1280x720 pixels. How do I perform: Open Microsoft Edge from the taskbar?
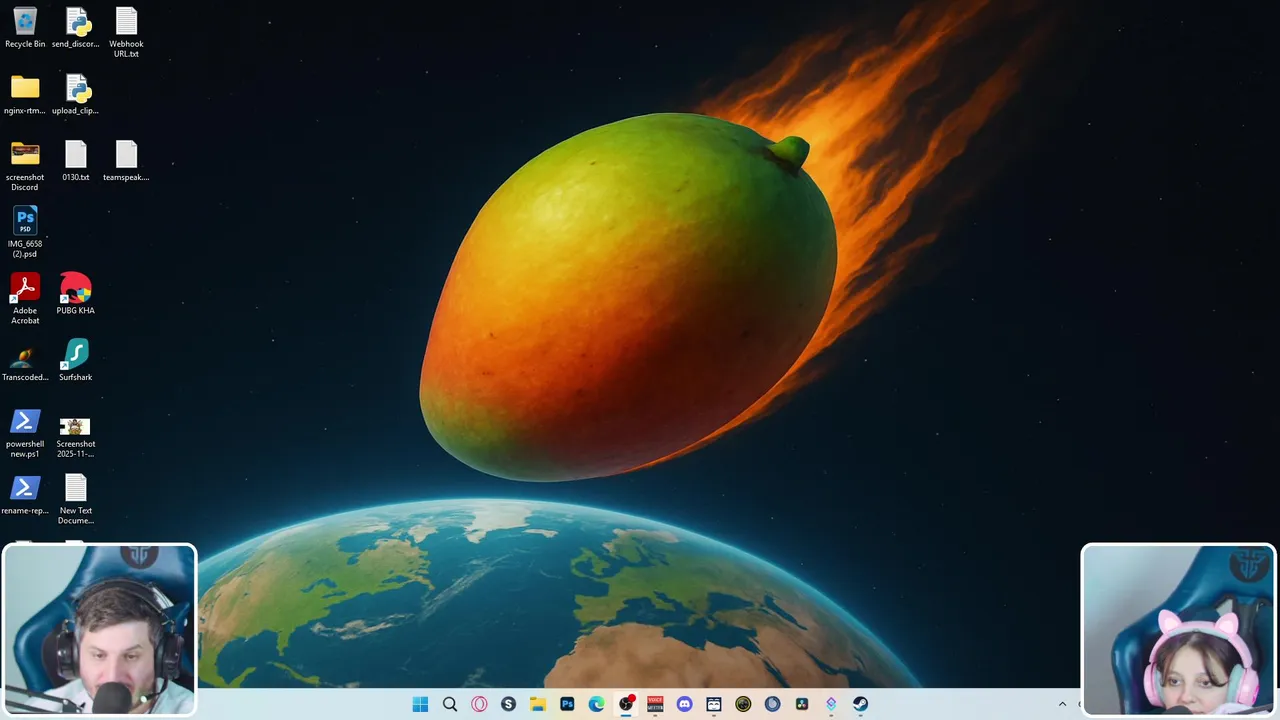(x=596, y=704)
